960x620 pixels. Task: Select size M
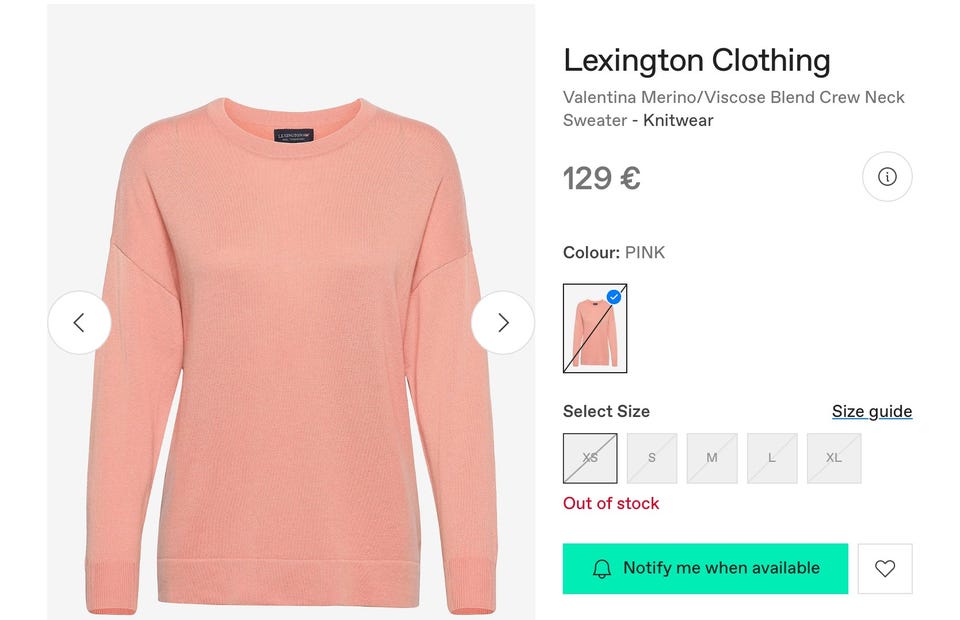712,458
